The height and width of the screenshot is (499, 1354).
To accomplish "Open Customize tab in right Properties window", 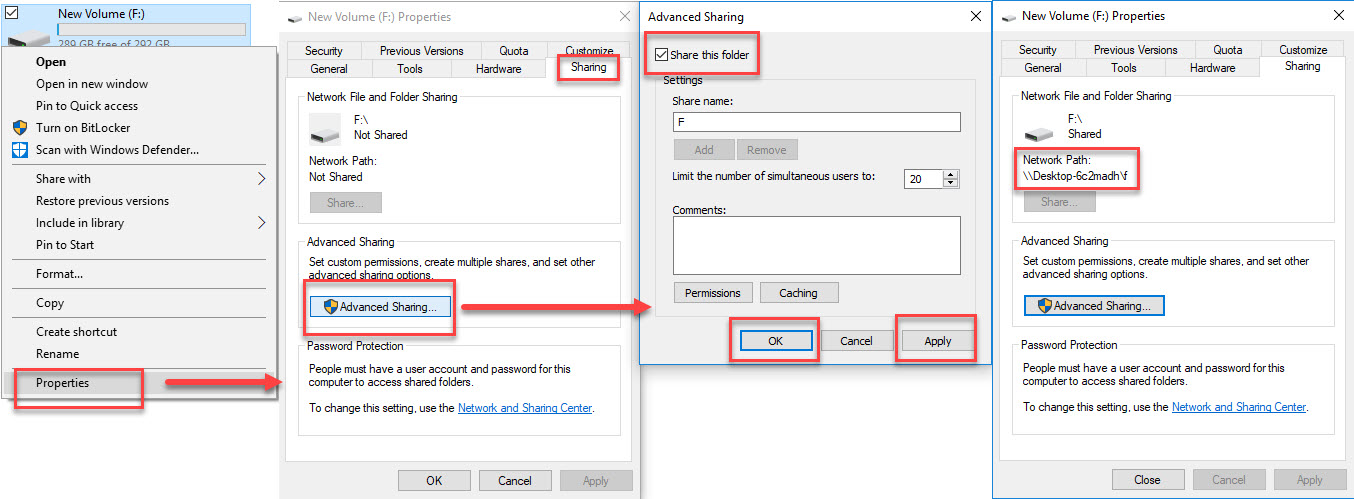I will tap(1303, 50).
